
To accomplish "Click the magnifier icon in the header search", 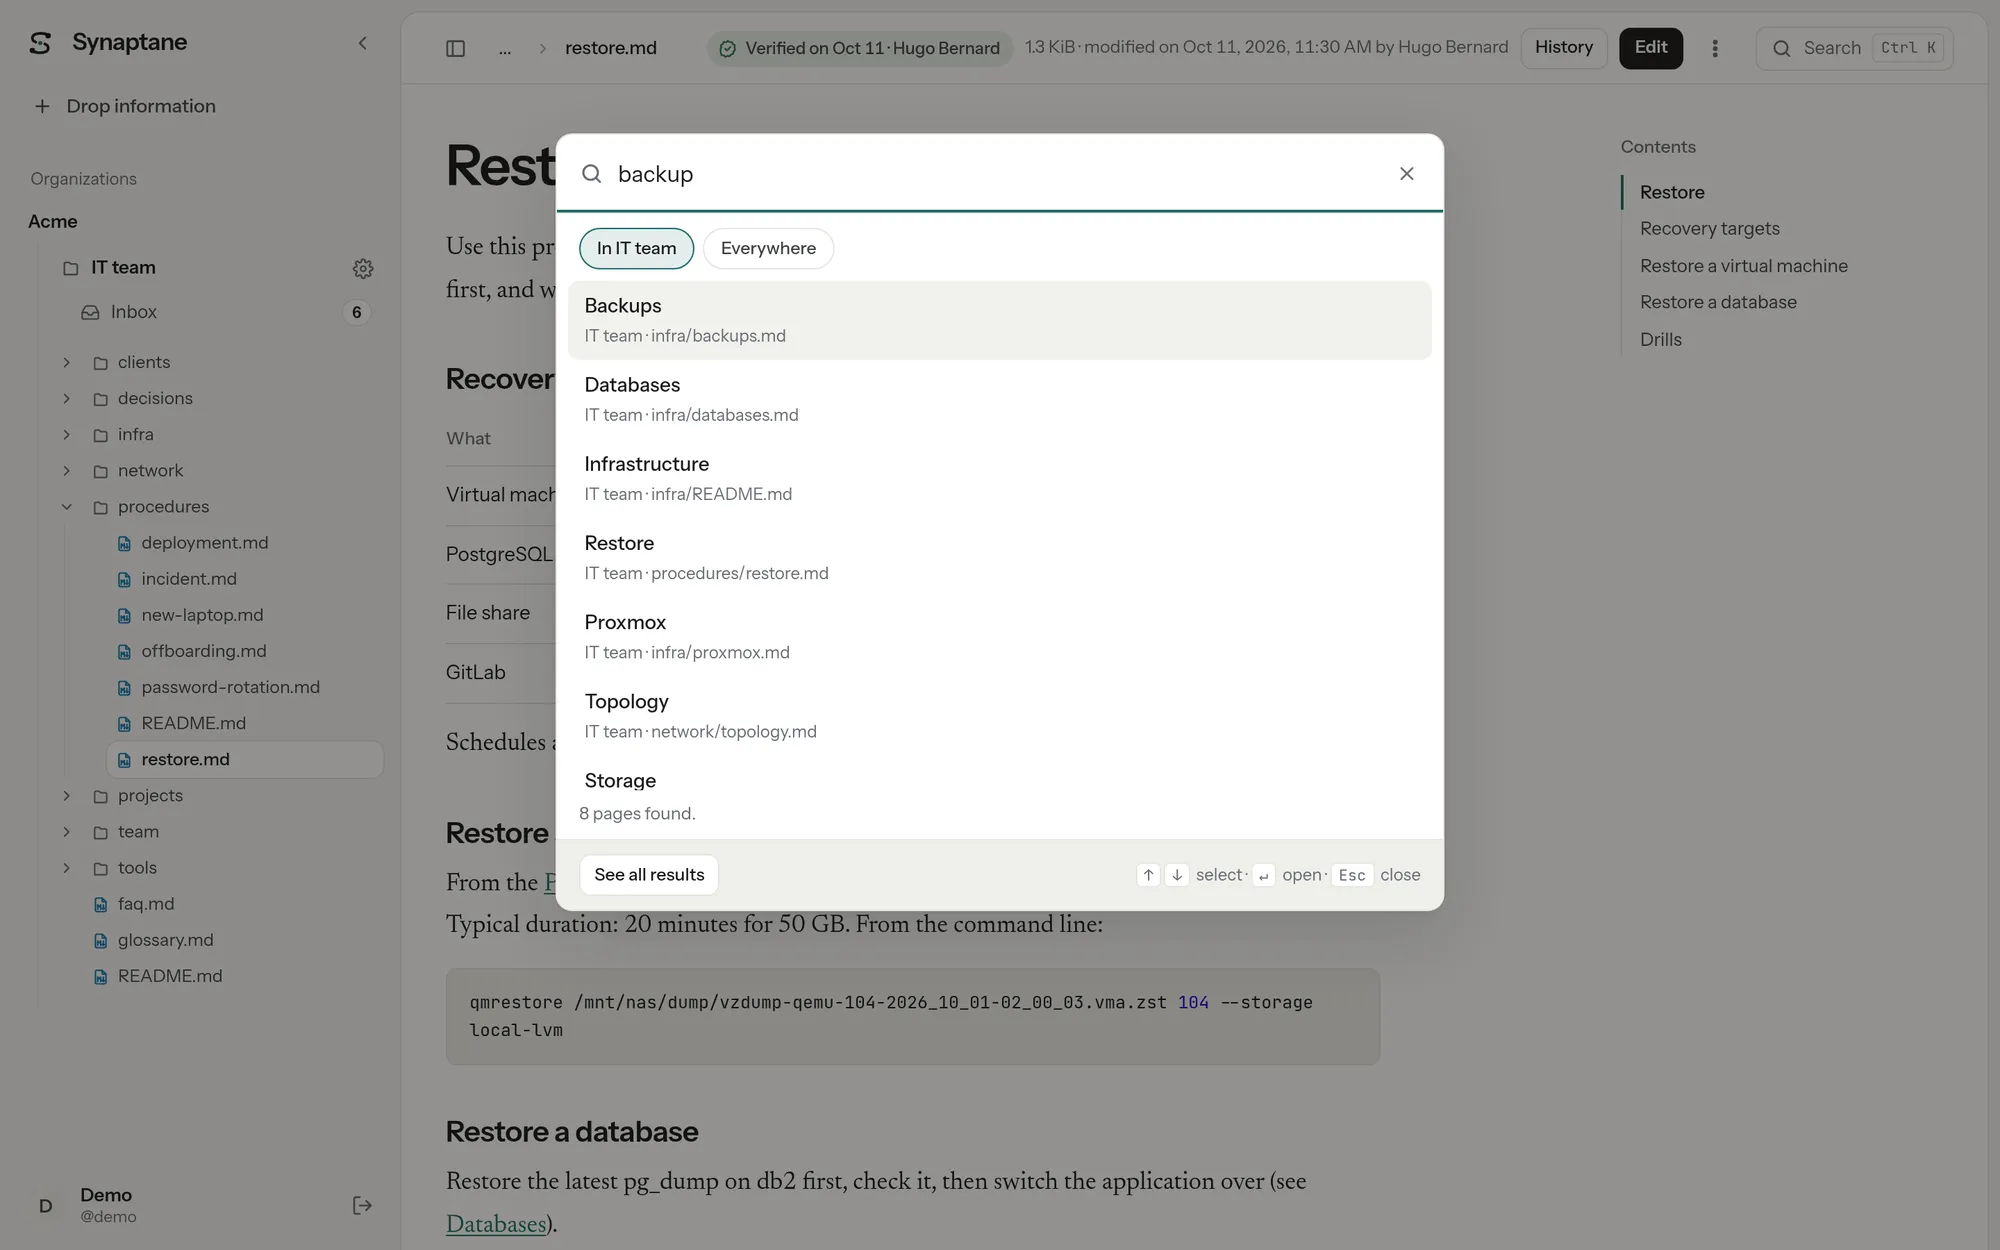I will 1781,48.
